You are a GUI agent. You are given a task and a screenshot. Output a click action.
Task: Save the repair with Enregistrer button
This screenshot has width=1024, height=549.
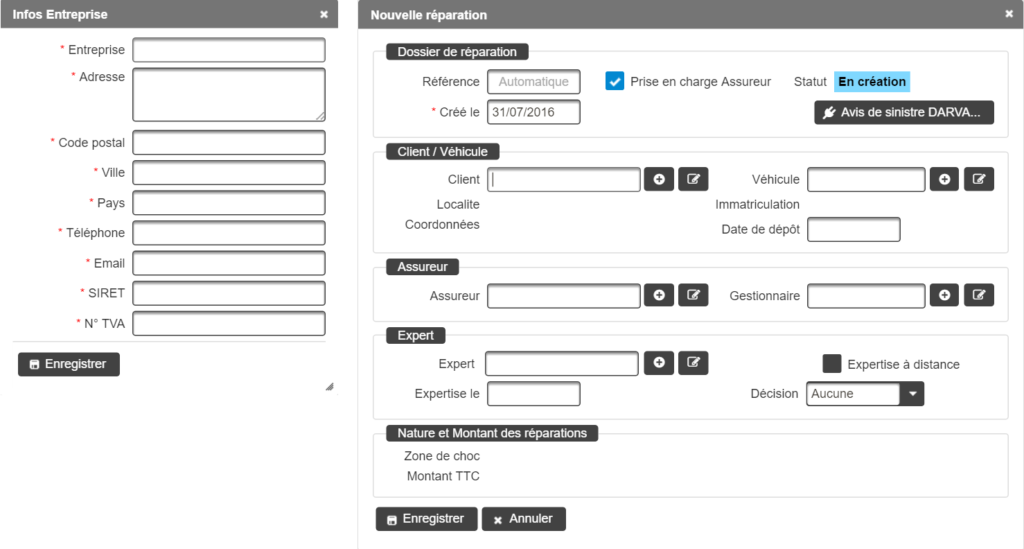(426, 519)
